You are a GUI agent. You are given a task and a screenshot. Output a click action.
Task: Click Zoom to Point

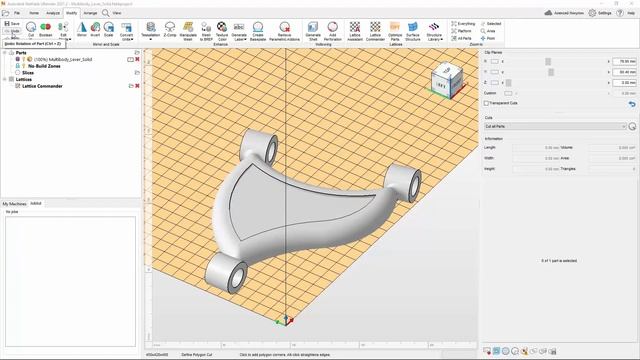point(488,38)
